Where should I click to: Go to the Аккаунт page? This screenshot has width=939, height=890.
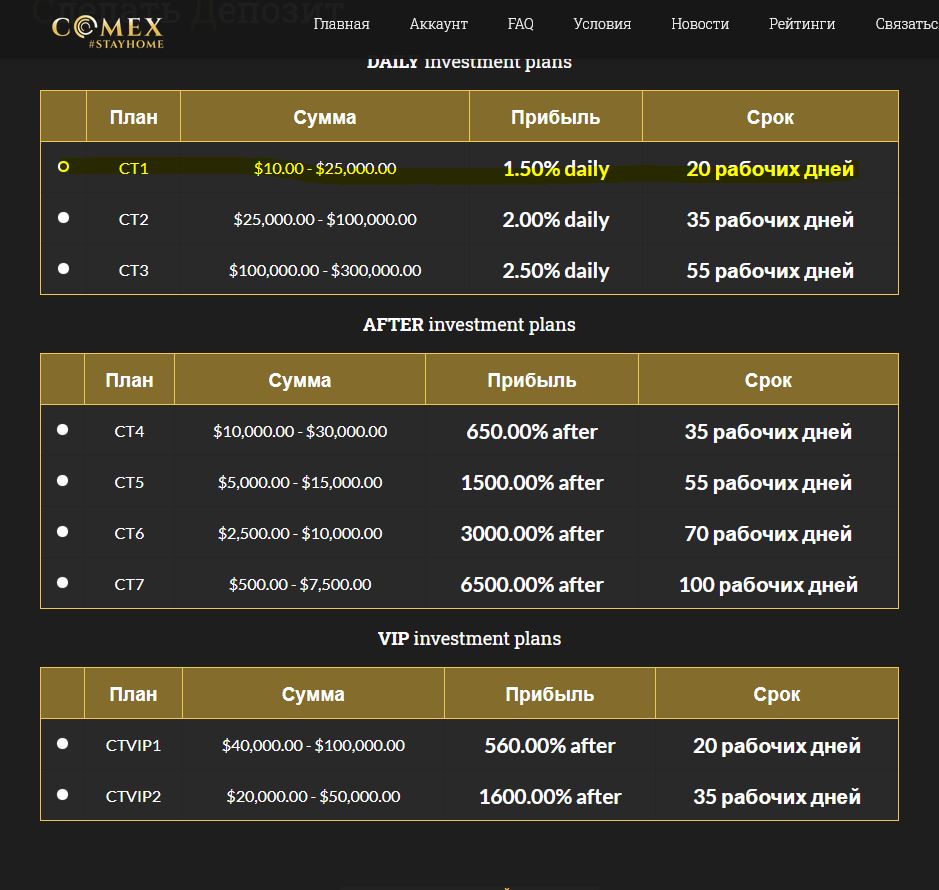tap(438, 24)
